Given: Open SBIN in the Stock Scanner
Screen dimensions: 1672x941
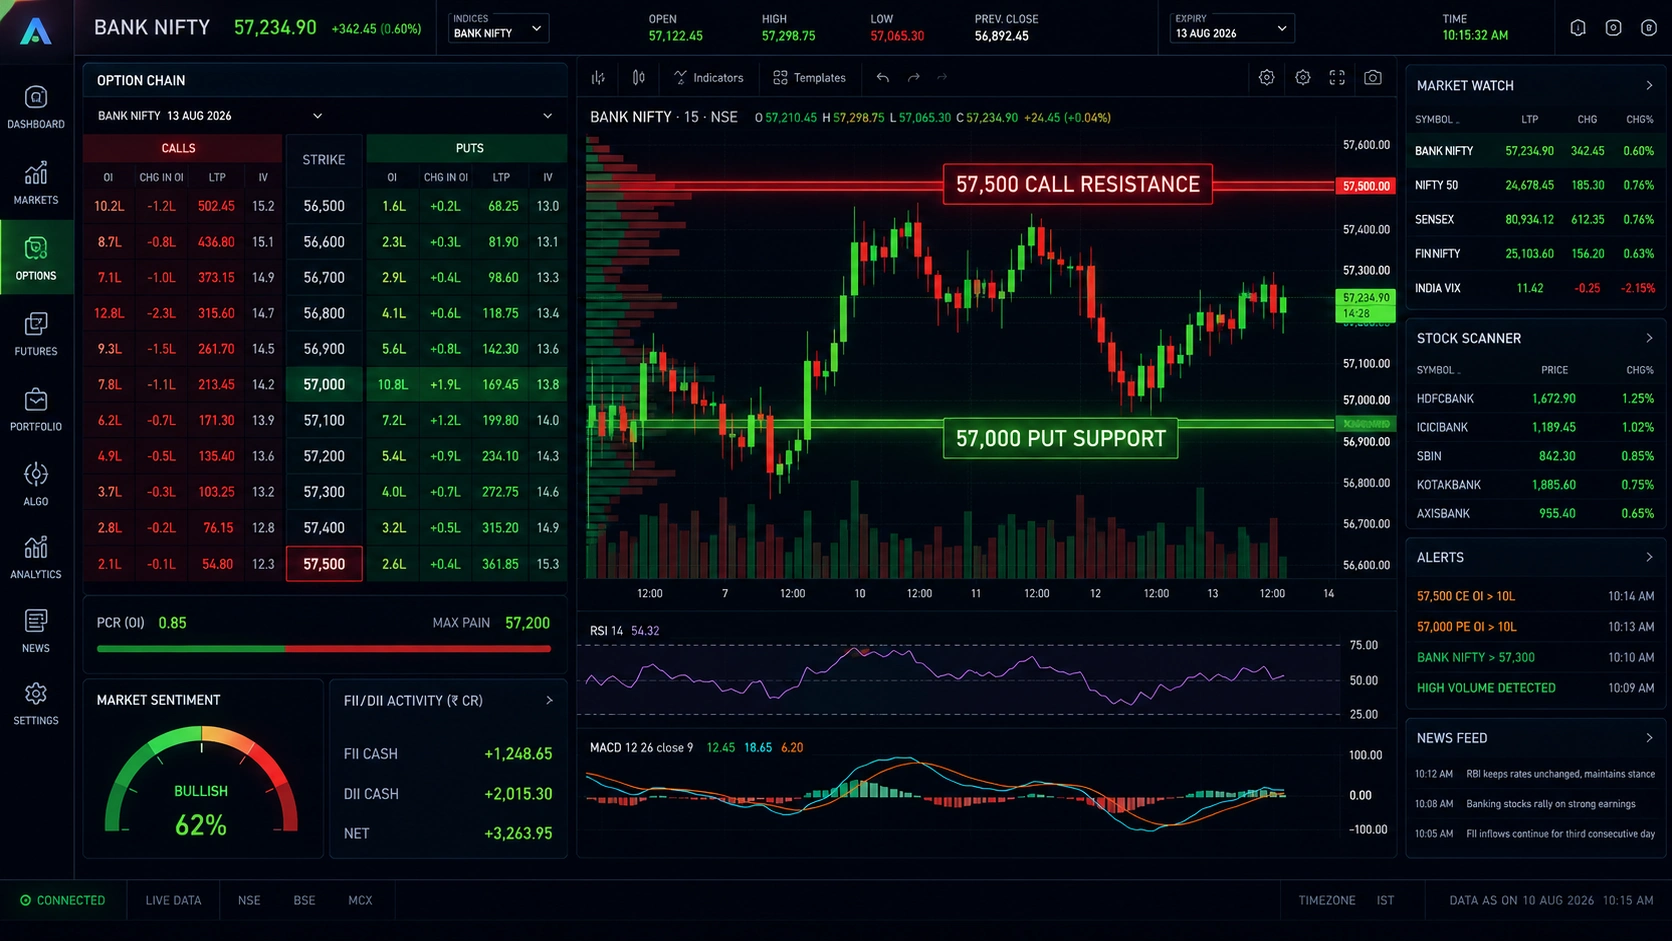Looking at the screenshot, I should pos(1535,456).
